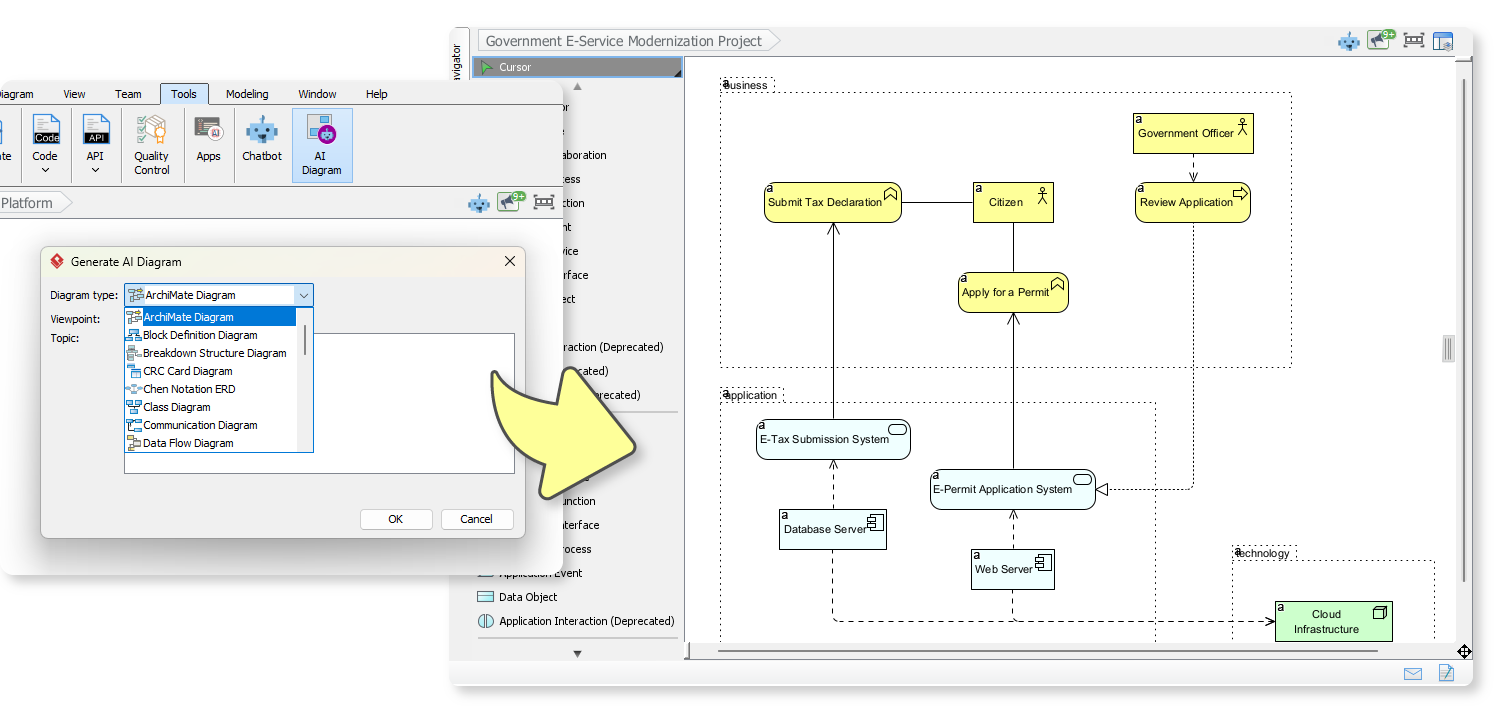Launch Quality Control from the ribbon
Viewport: 1495px width, 721px height.
151,144
